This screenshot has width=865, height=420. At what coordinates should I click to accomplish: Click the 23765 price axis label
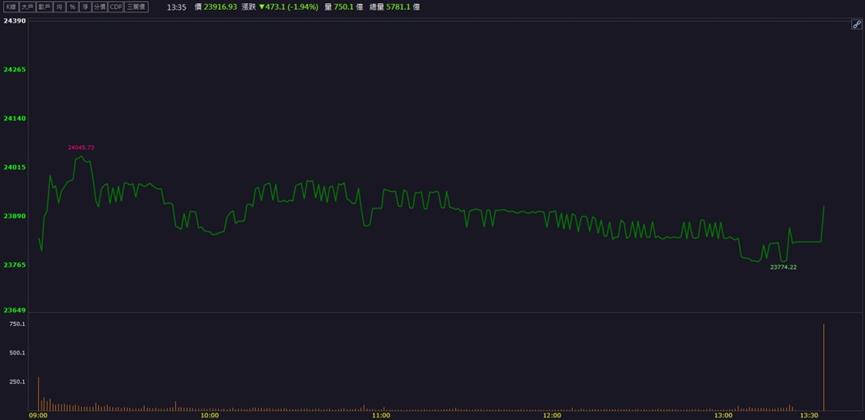tap(14, 265)
